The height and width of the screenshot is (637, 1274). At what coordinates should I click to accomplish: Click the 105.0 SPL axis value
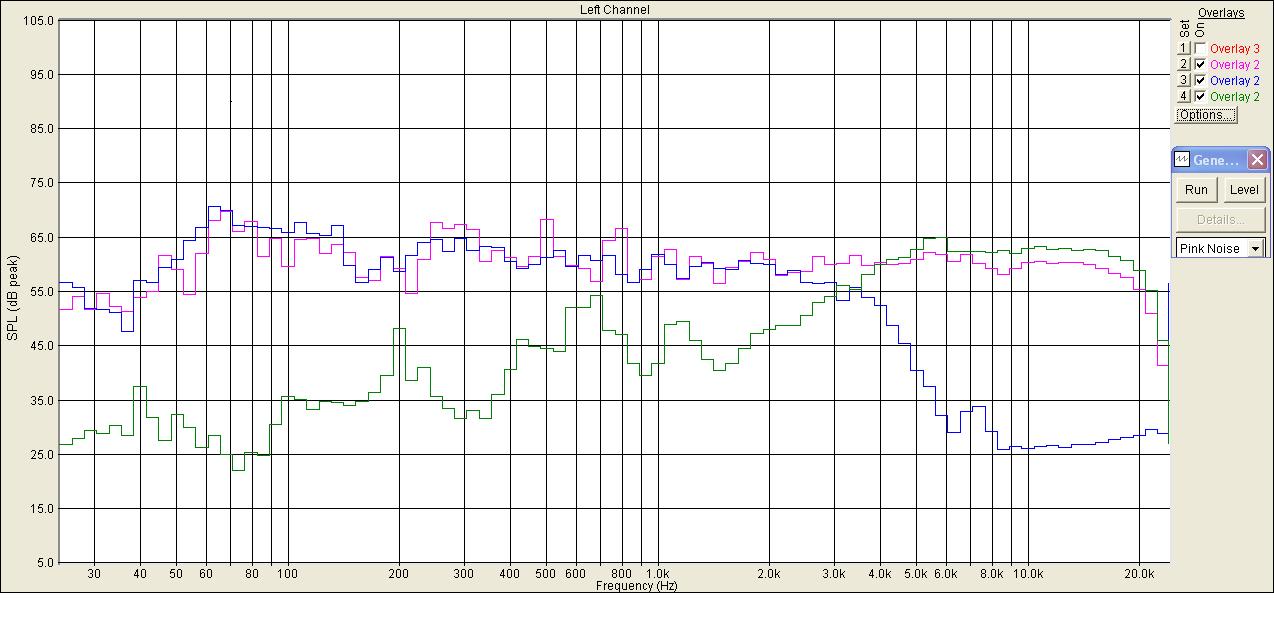(x=38, y=21)
